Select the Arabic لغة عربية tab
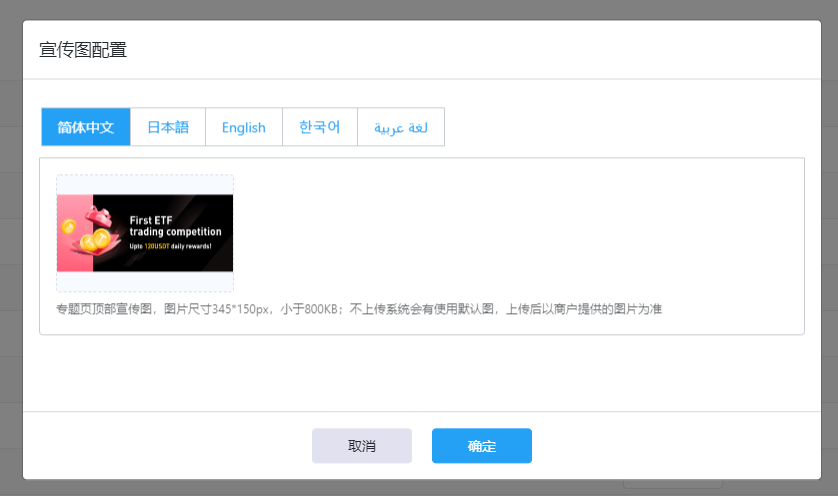Viewport: 838px width, 496px height. (x=401, y=127)
